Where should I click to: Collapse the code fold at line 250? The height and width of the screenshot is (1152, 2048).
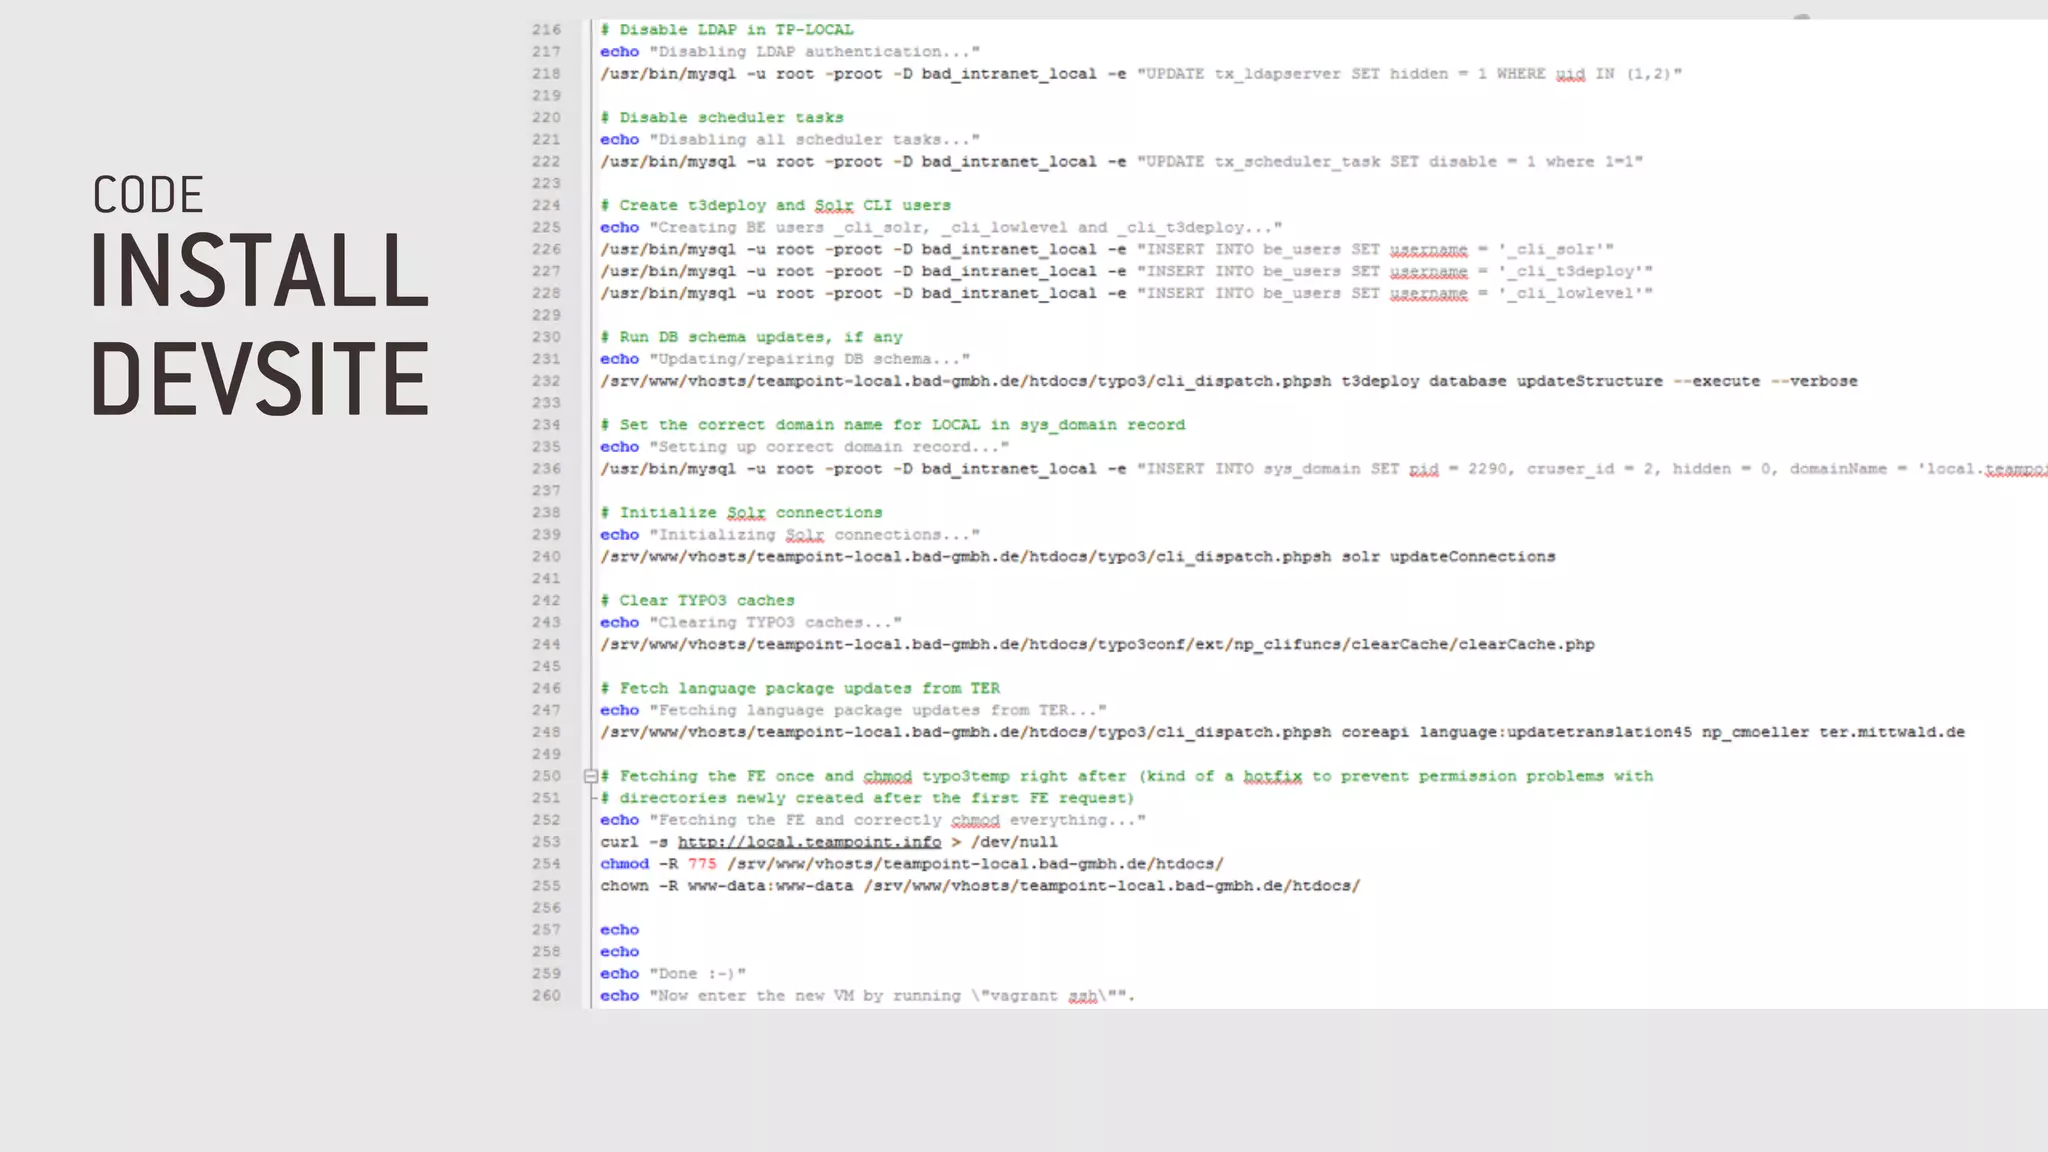coord(591,776)
